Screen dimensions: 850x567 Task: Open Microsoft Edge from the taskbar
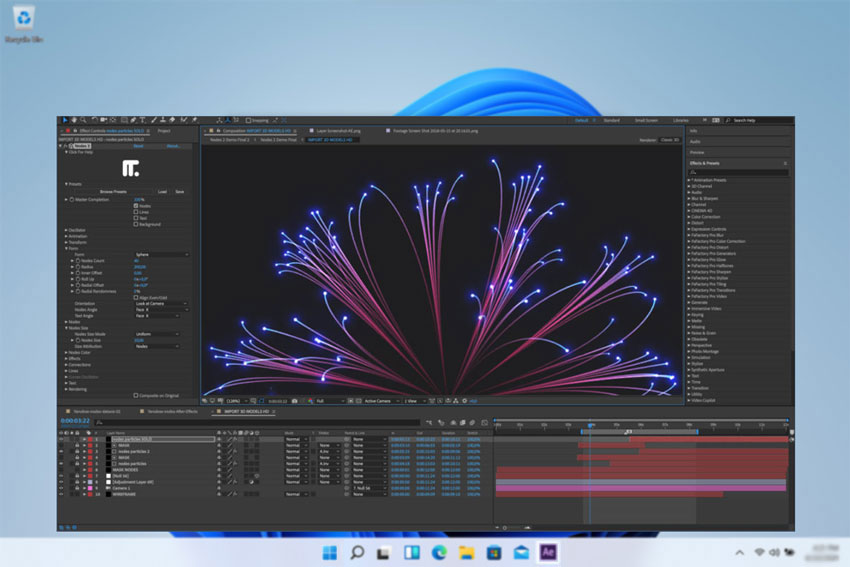tap(439, 552)
